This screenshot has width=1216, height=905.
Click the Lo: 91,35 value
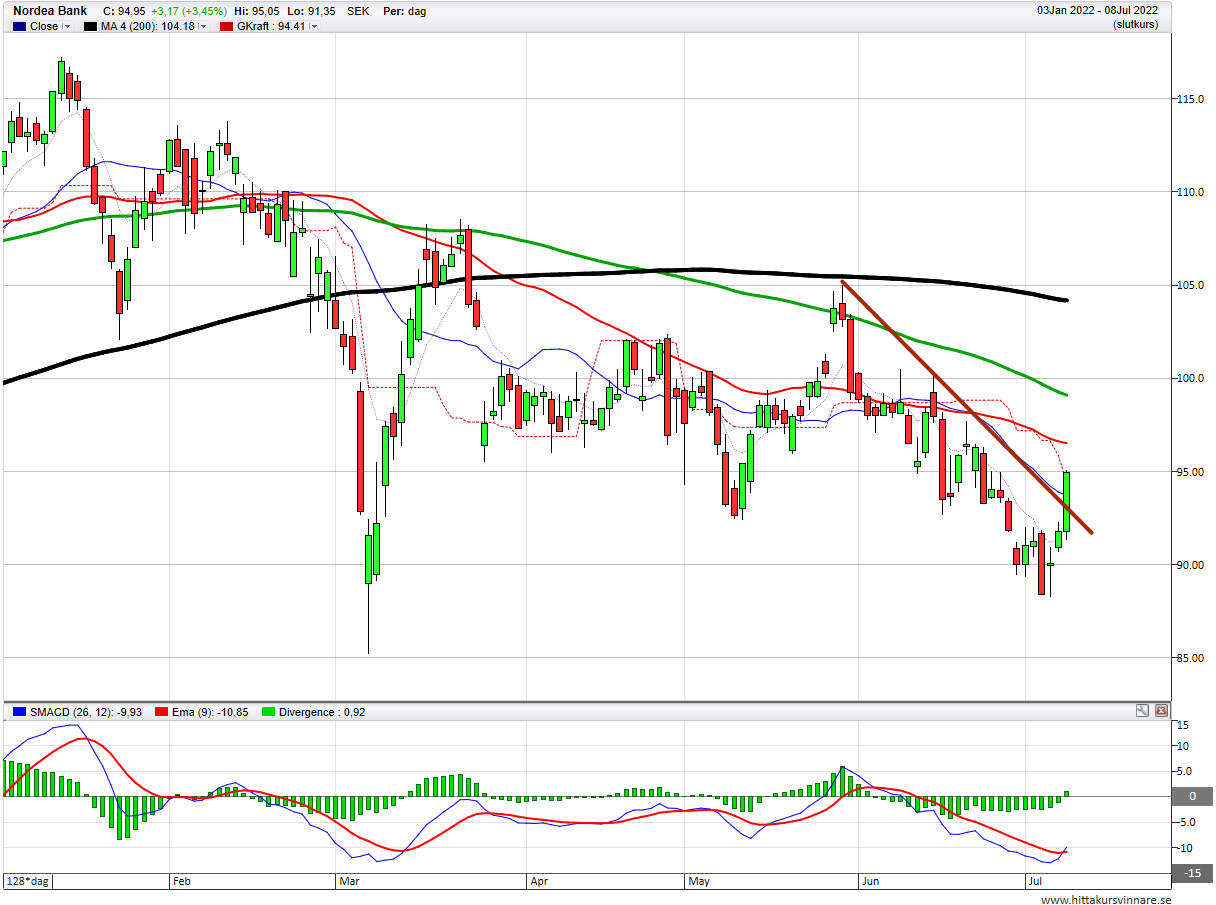tap(310, 11)
